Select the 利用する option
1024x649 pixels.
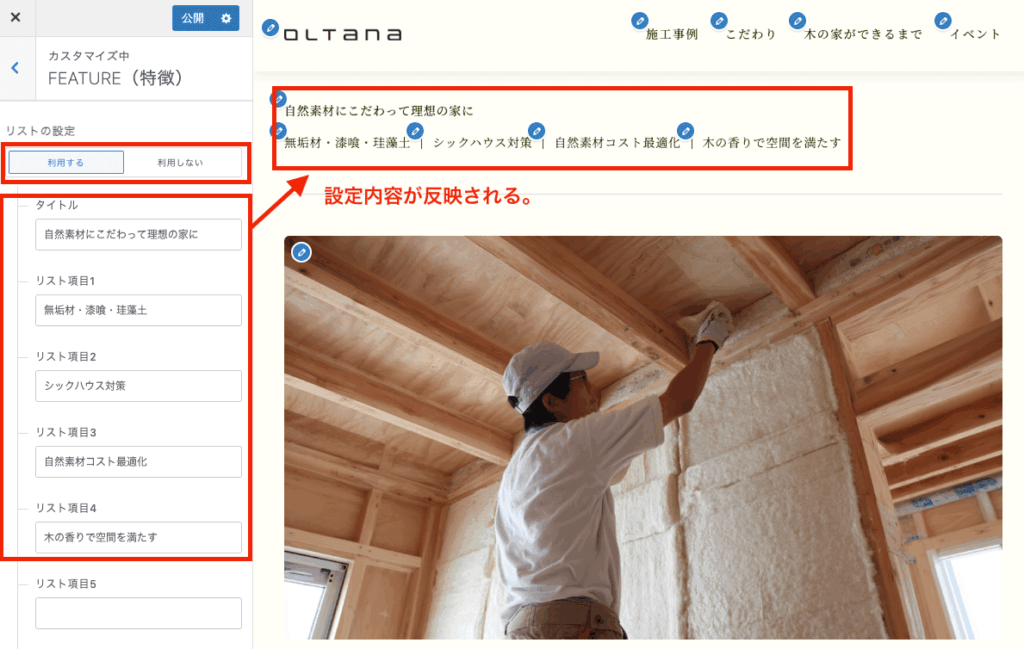[66, 163]
